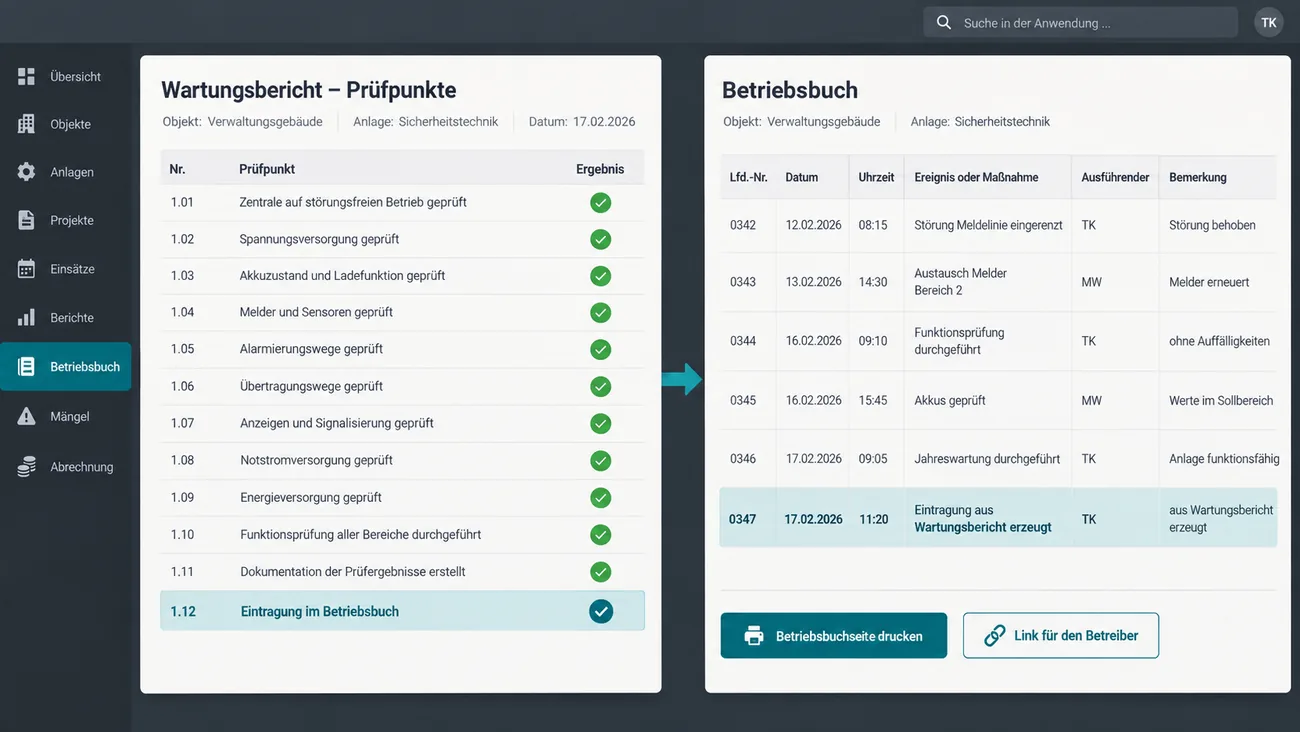
Task: Click the Betriebsbuchseite drucken button
Action: [x=833, y=636]
